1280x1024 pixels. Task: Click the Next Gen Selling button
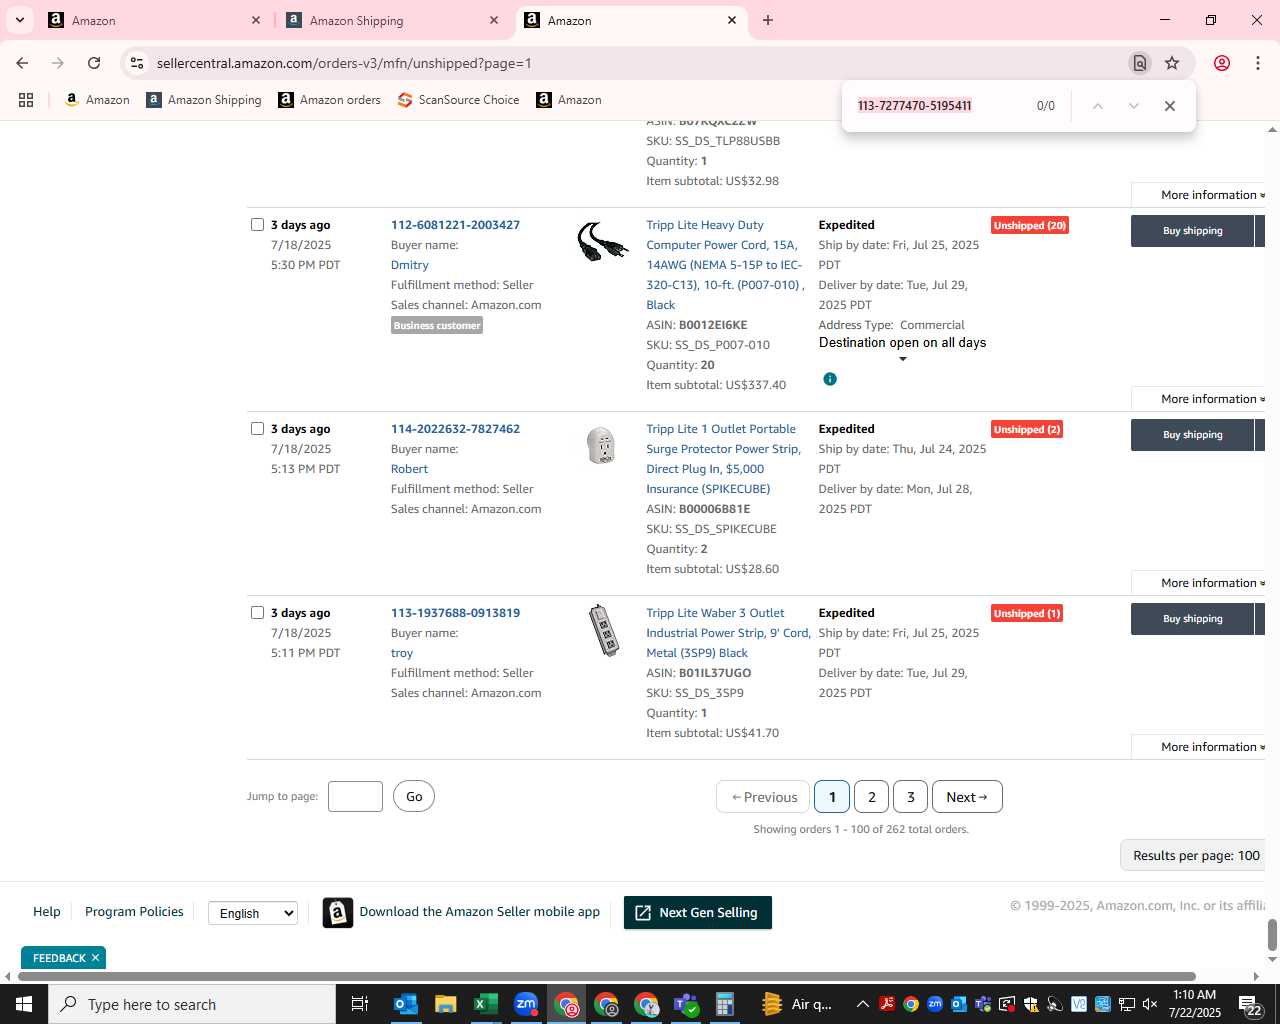pos(698,913)
